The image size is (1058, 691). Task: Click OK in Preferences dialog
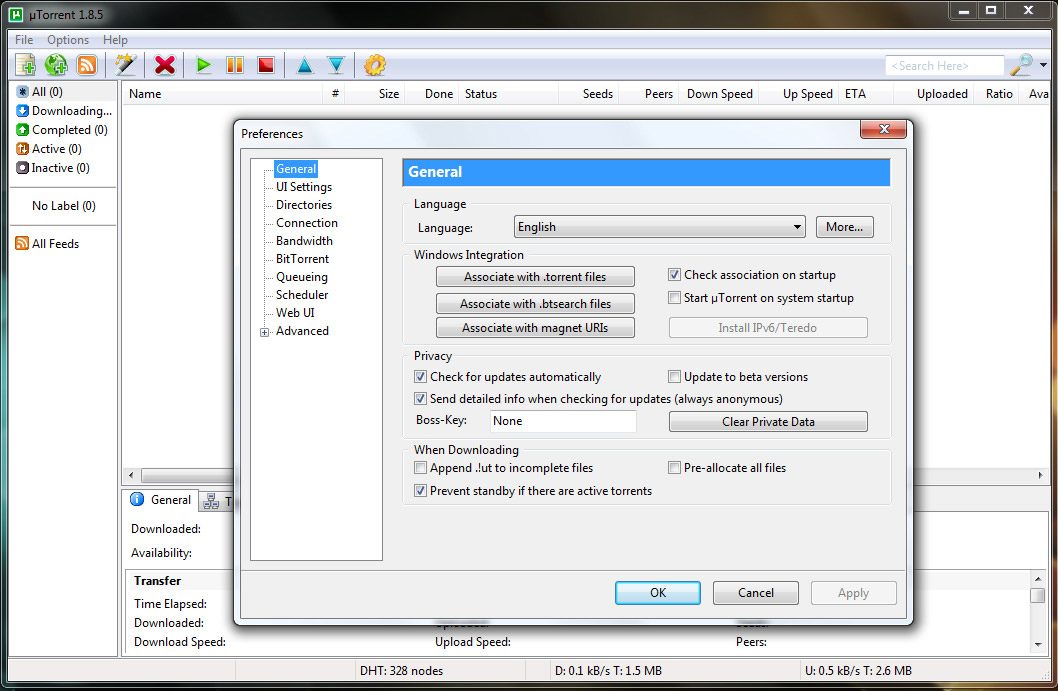[658, 592]
